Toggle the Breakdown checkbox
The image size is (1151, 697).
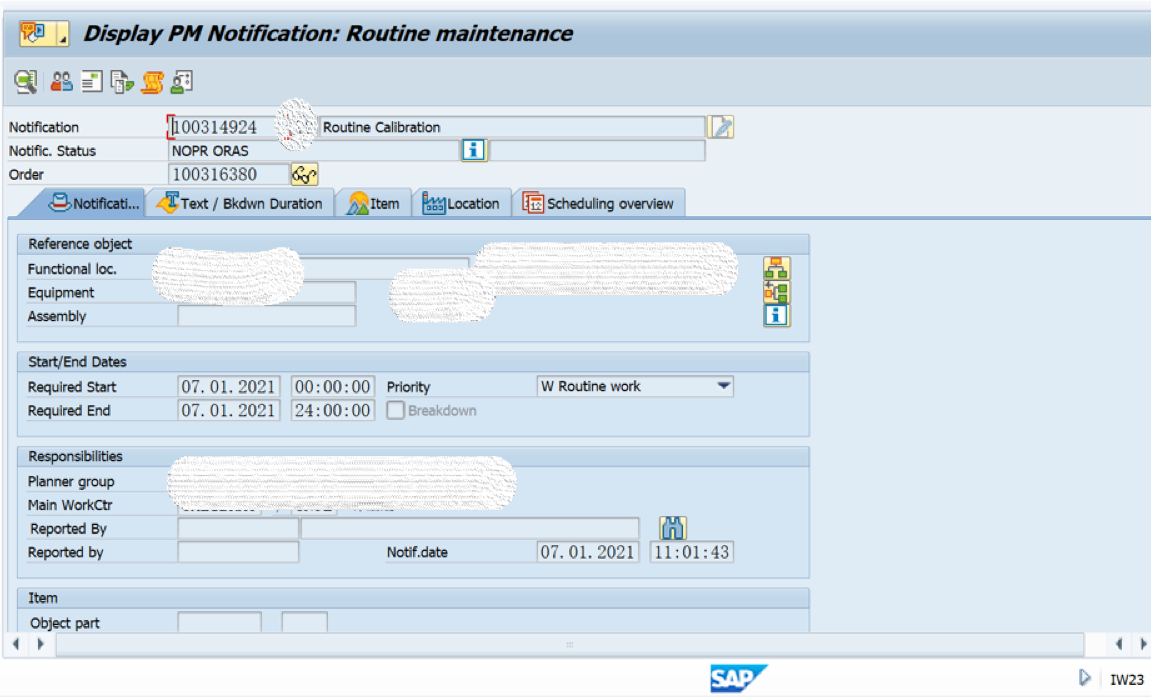click(x=396, y=410)
